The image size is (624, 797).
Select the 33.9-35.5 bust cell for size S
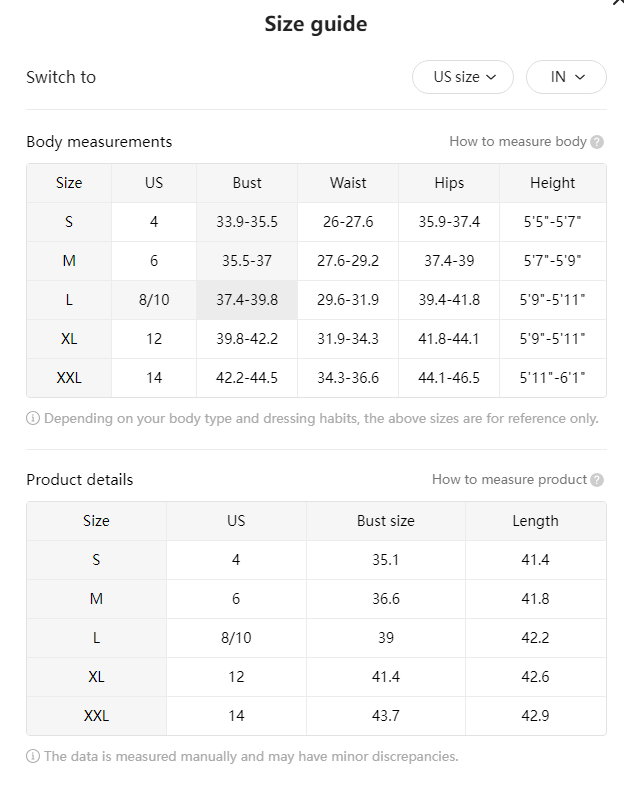(247, 222)
